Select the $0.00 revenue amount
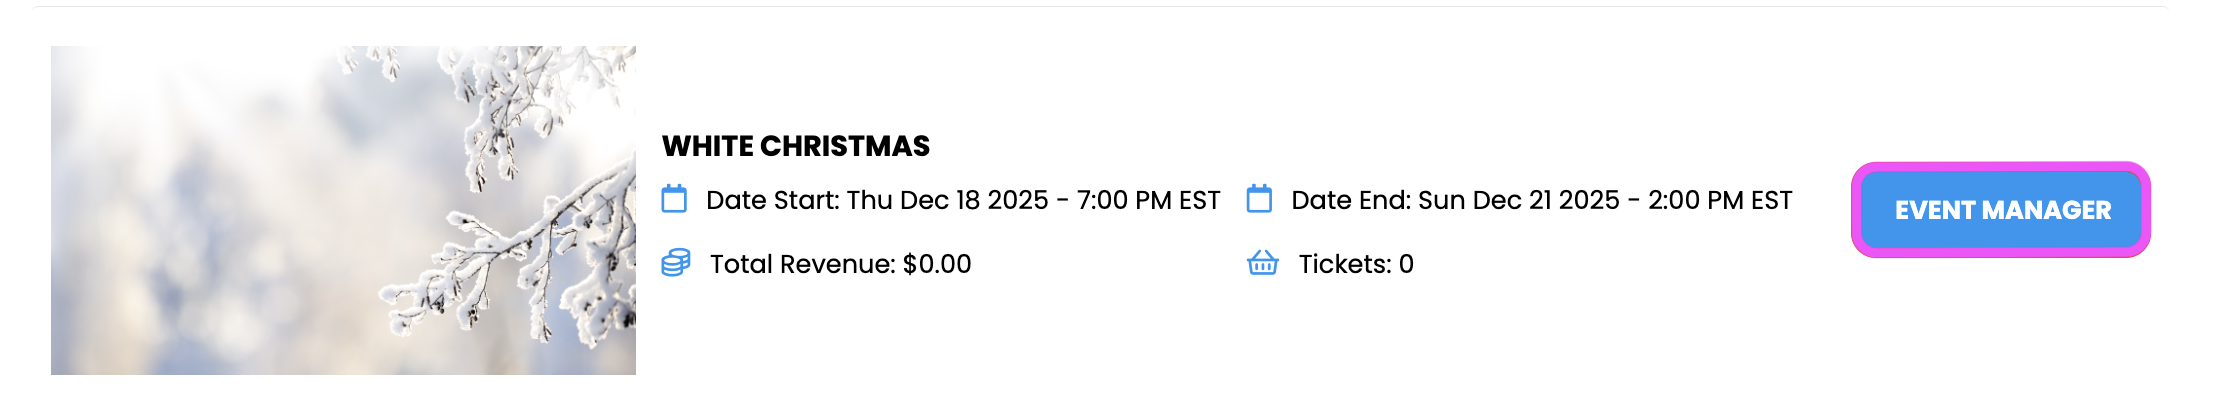This screenshot has height=412, width=2220. tap(937, 264)
